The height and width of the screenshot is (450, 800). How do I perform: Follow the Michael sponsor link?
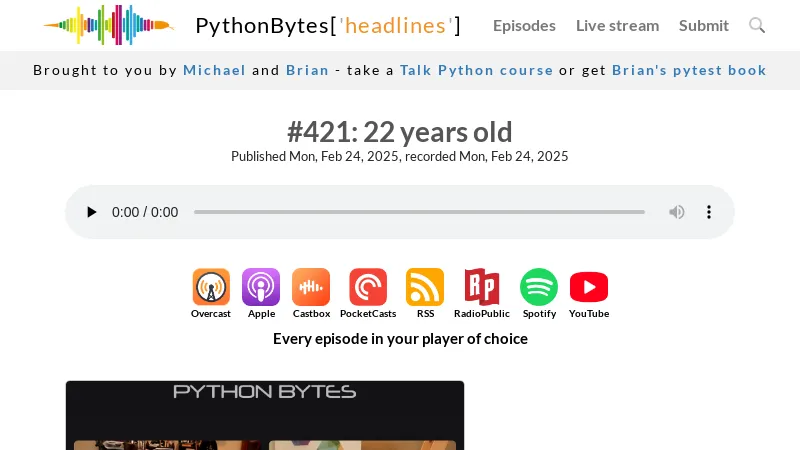pyautogui.click(x=214, y=70)
